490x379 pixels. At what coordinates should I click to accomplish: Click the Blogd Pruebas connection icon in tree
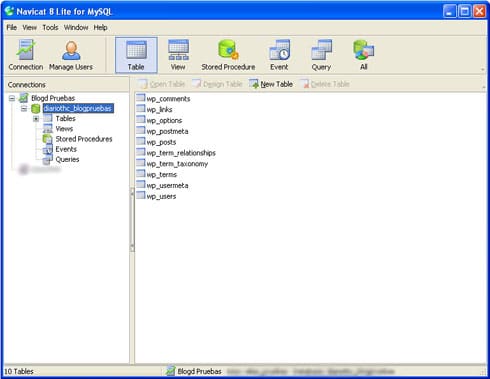click(x=23, y=98)
